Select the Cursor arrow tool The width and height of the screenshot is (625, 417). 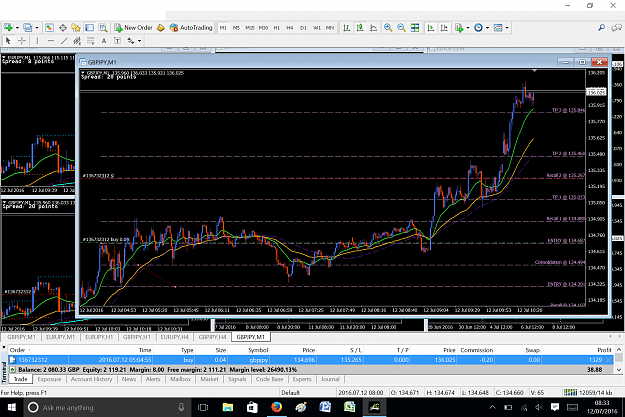pos(8,41)
